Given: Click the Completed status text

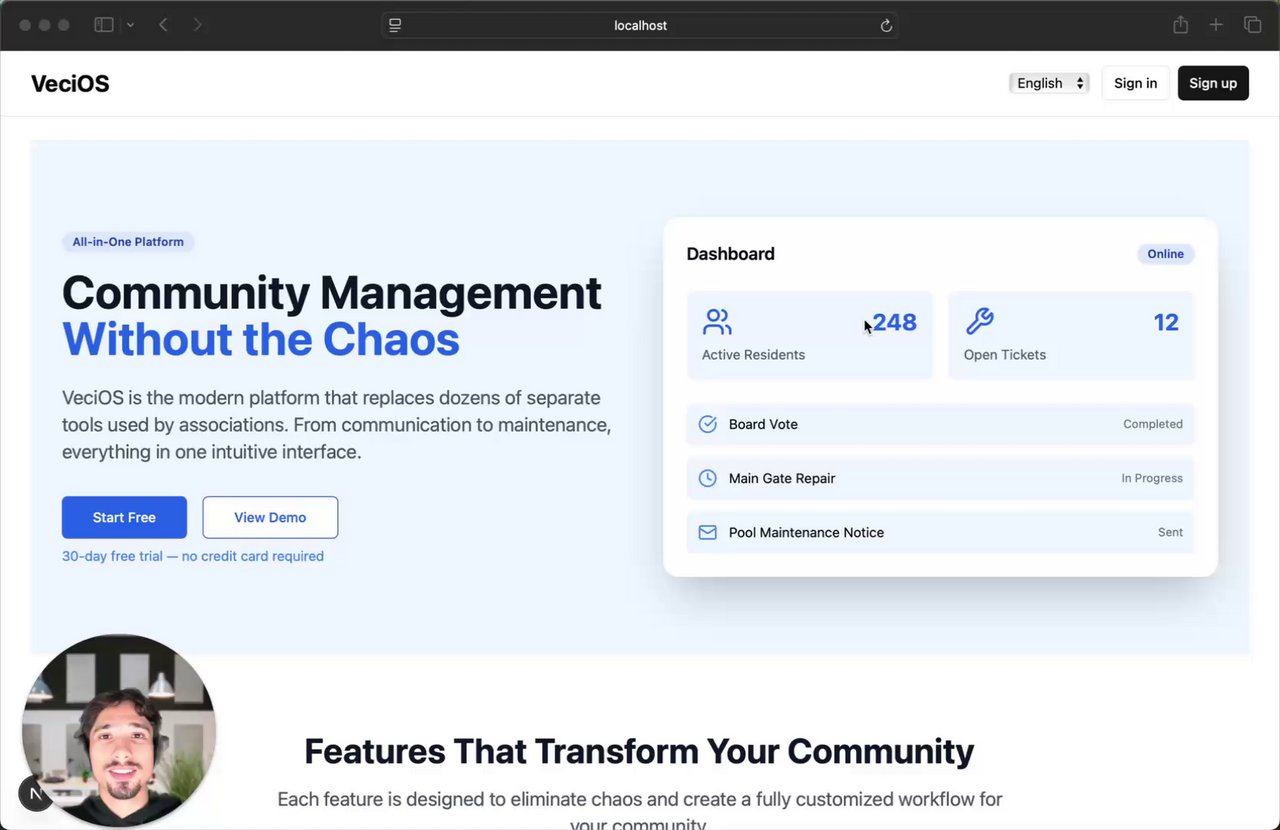Looking at the screenshot, I should (1153, 424).
